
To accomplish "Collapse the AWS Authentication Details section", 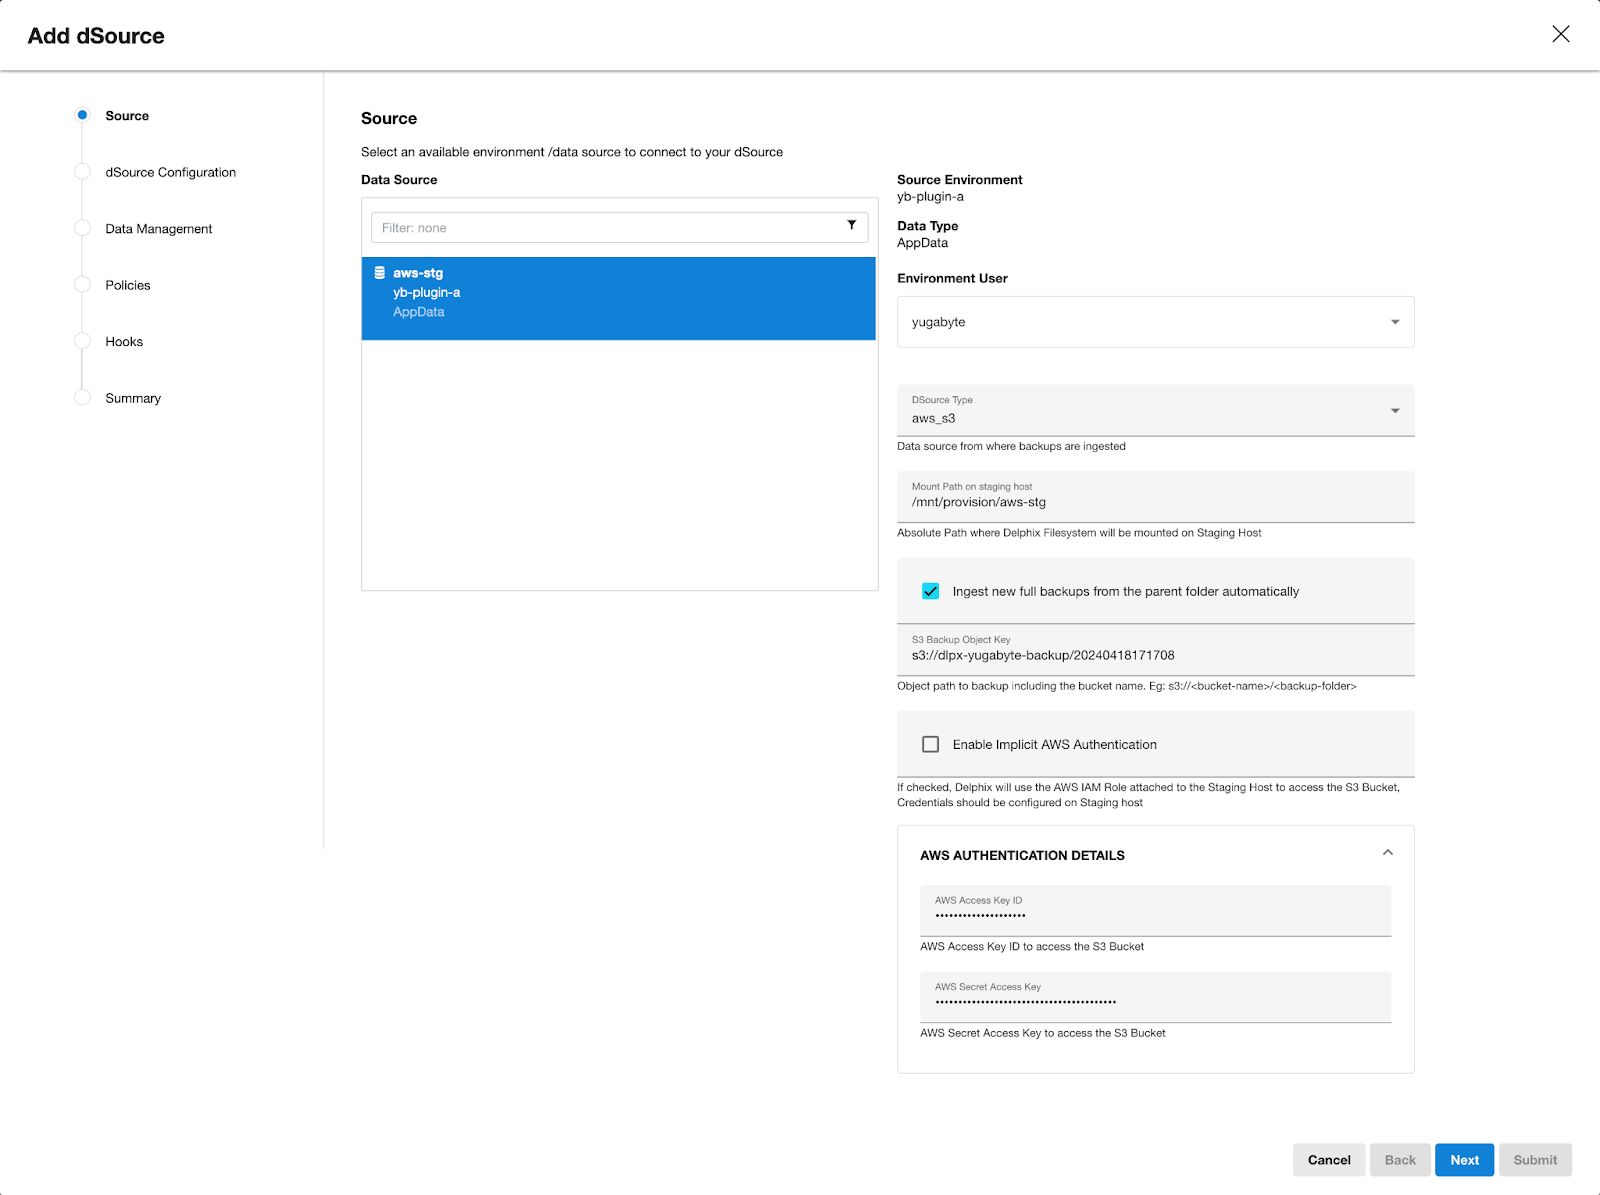I will point(1387,852).
